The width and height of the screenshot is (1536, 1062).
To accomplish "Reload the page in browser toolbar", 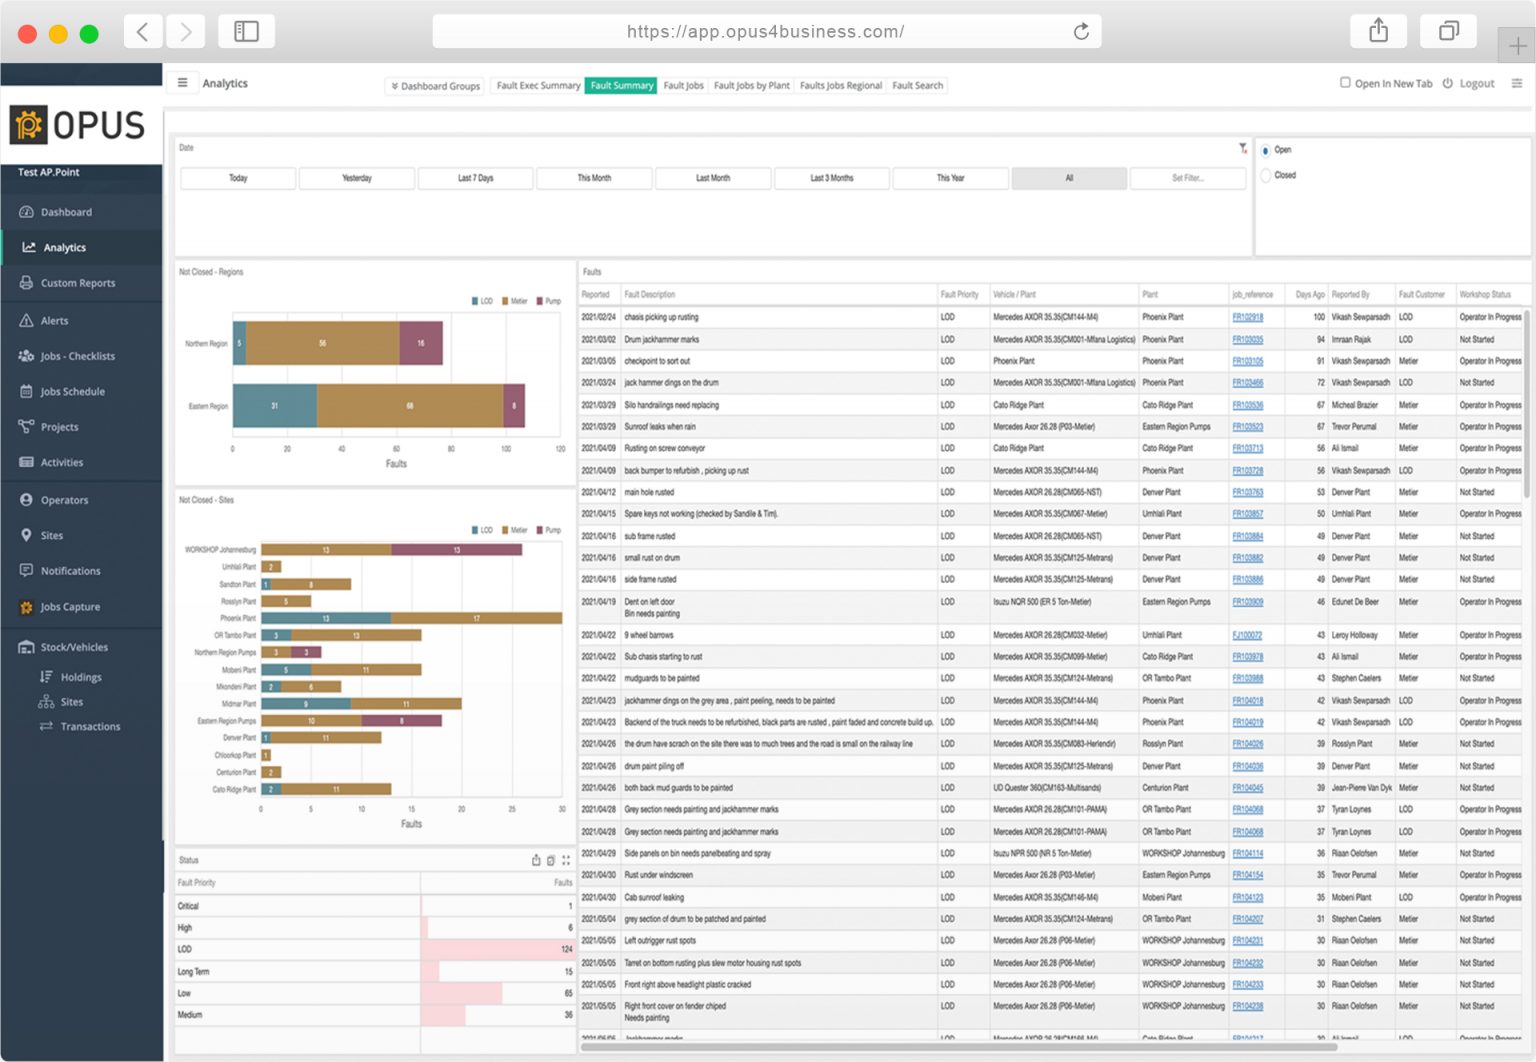I will [x=1081, y=32].
